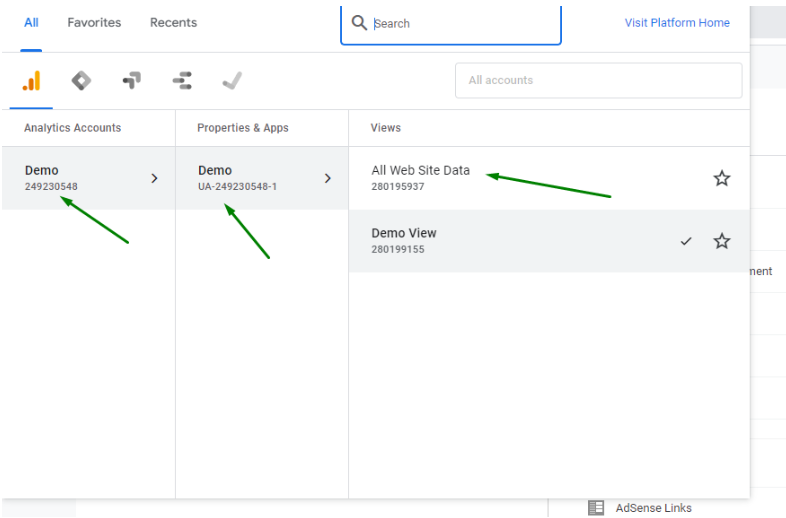Expand the Demo UA-249230548-1 property chevron
Image resolution: width=786 pixels, height=518 pixels.
(328, 178)
